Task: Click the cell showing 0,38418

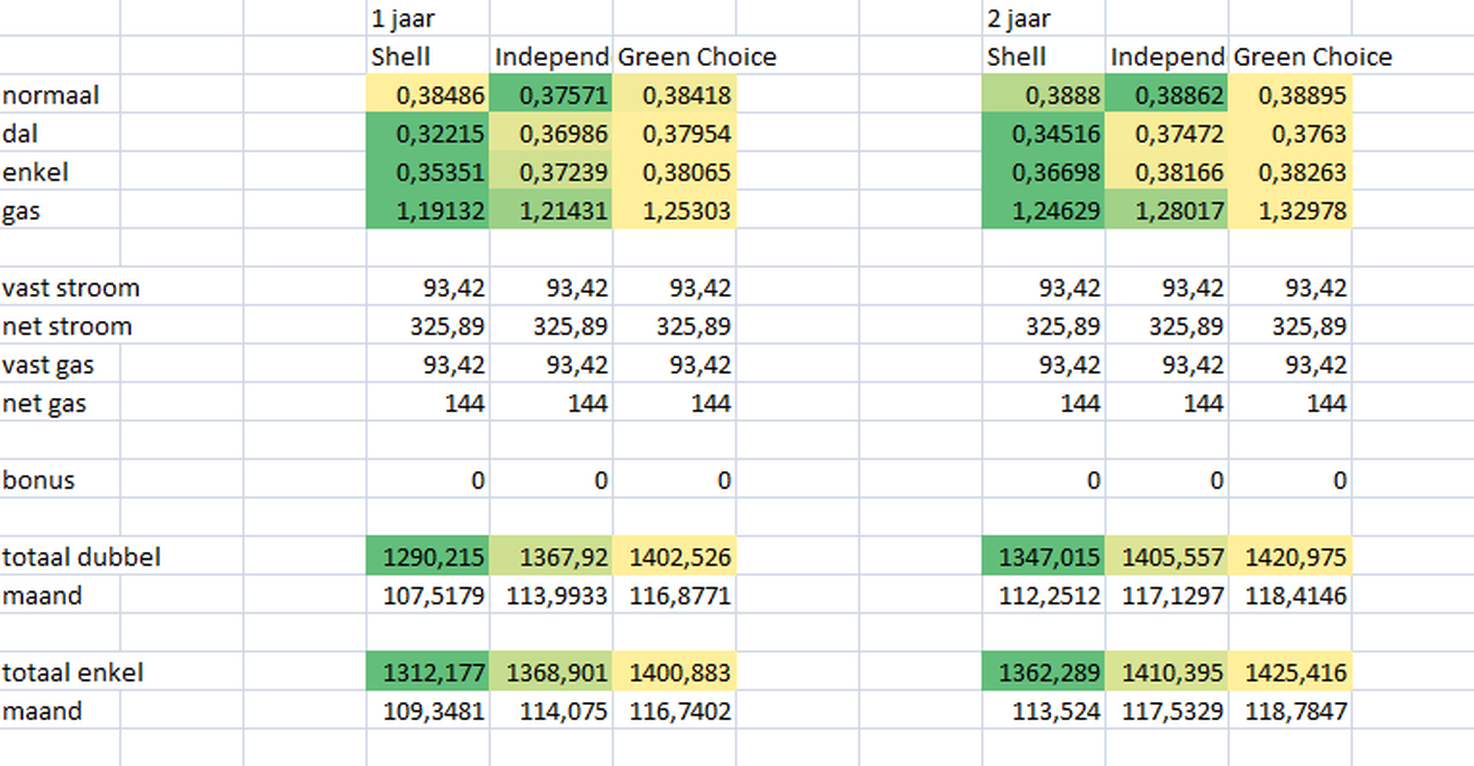Action: click(x=674, y=95)
